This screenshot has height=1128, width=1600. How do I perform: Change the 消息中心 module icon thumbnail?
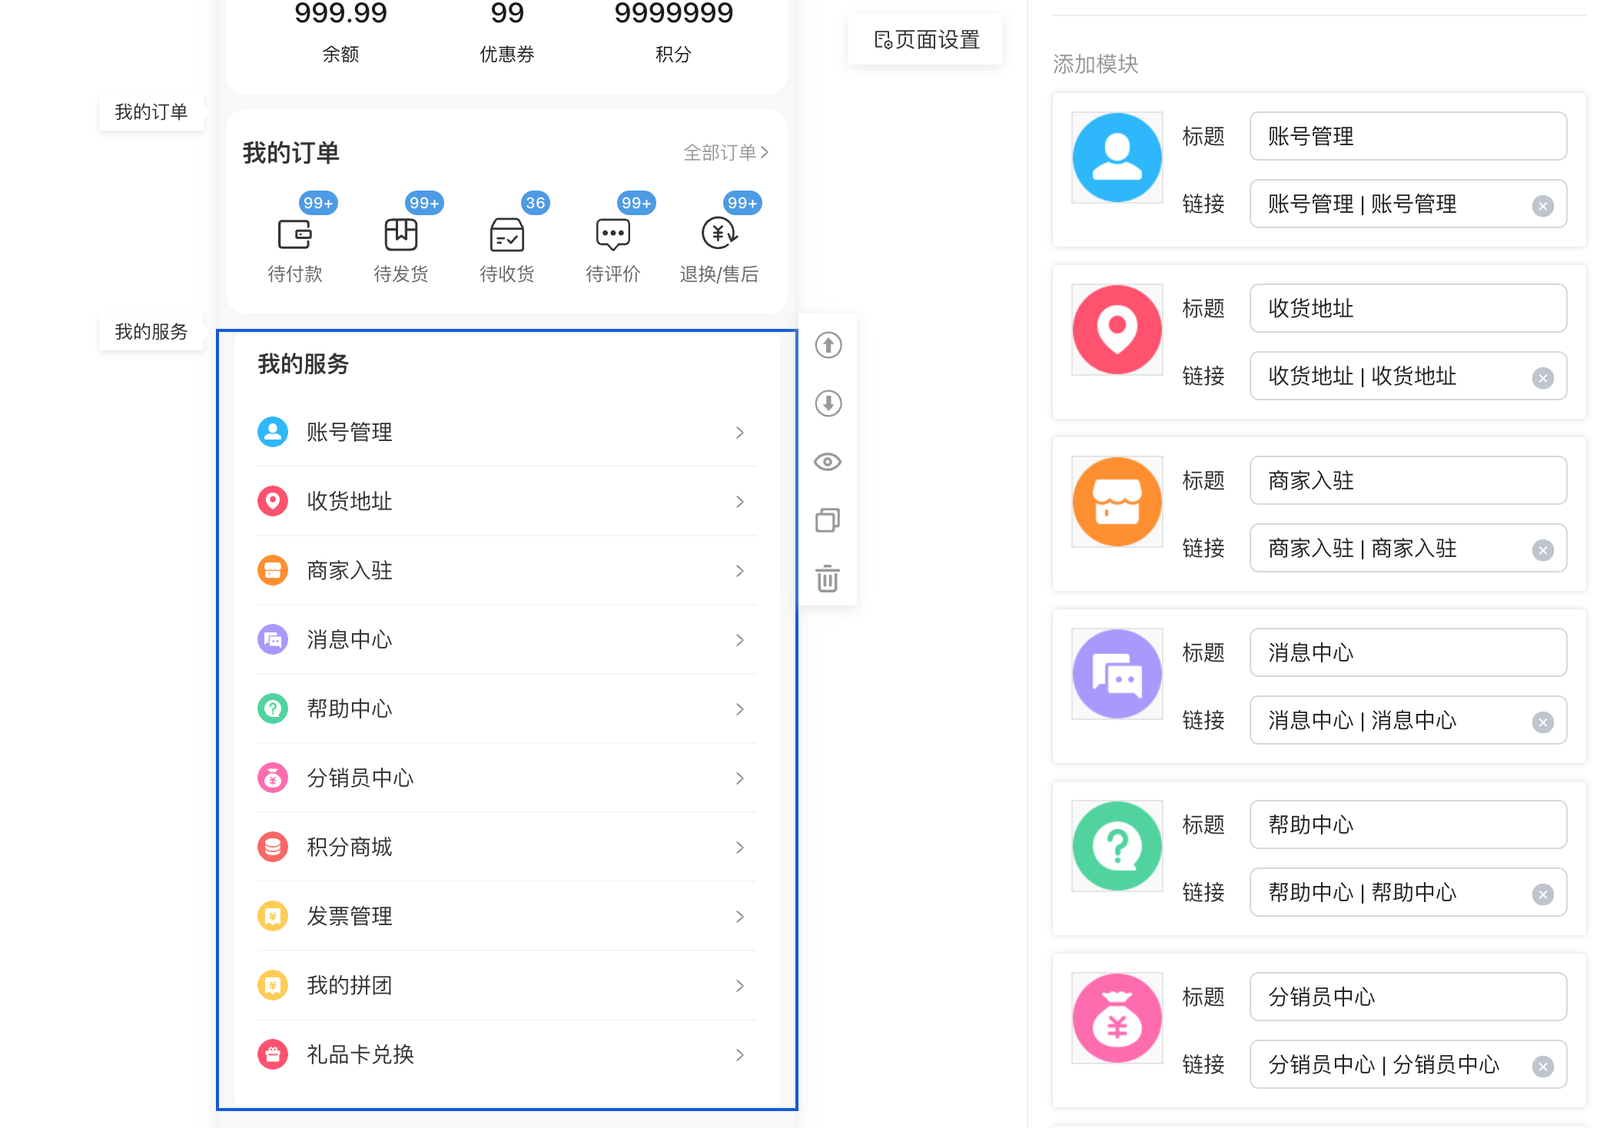tap(1117, 674)
